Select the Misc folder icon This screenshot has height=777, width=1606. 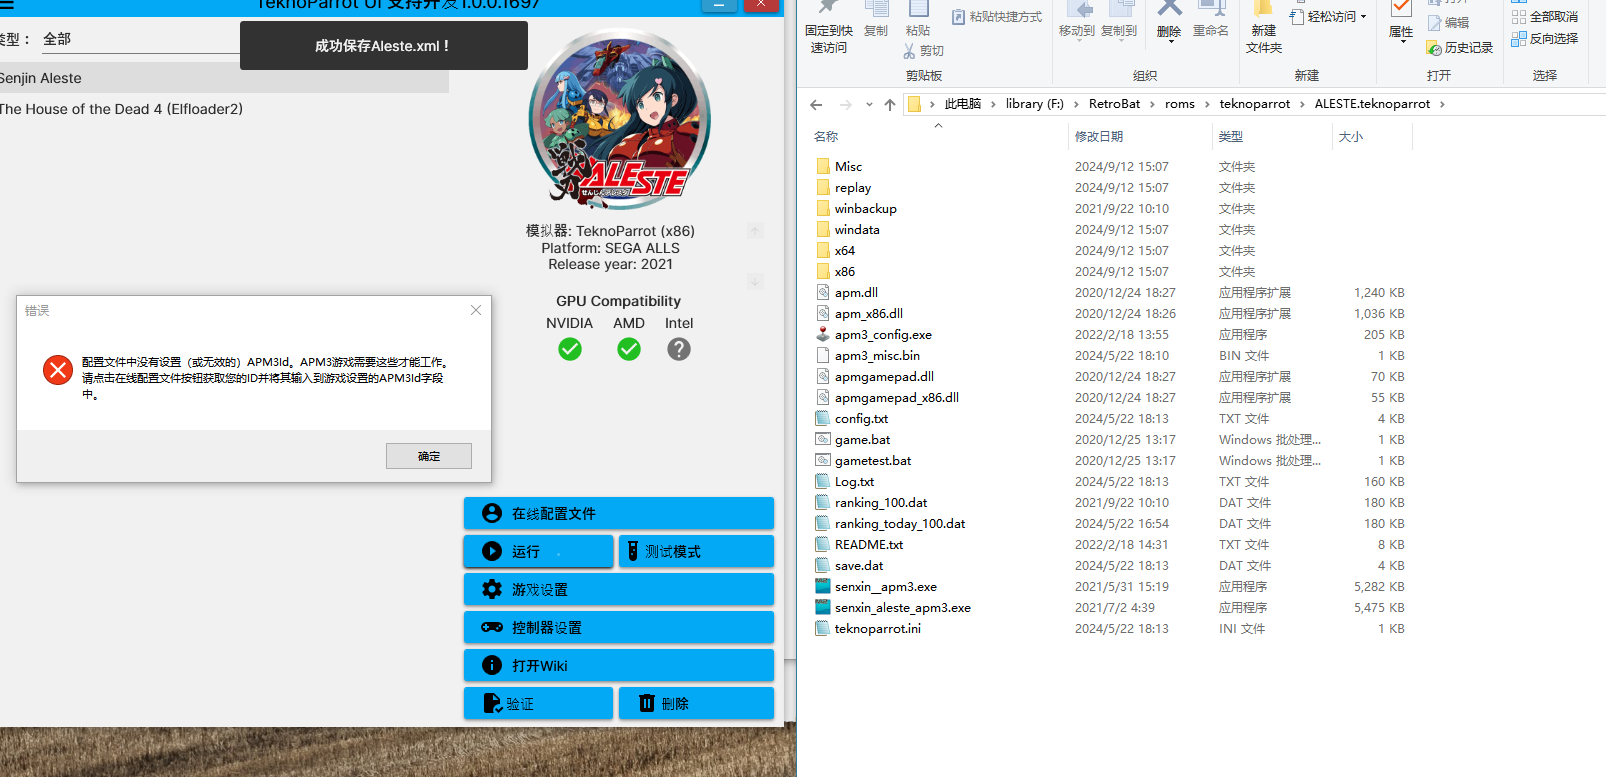pyautogui.click(x=823, y=166)
